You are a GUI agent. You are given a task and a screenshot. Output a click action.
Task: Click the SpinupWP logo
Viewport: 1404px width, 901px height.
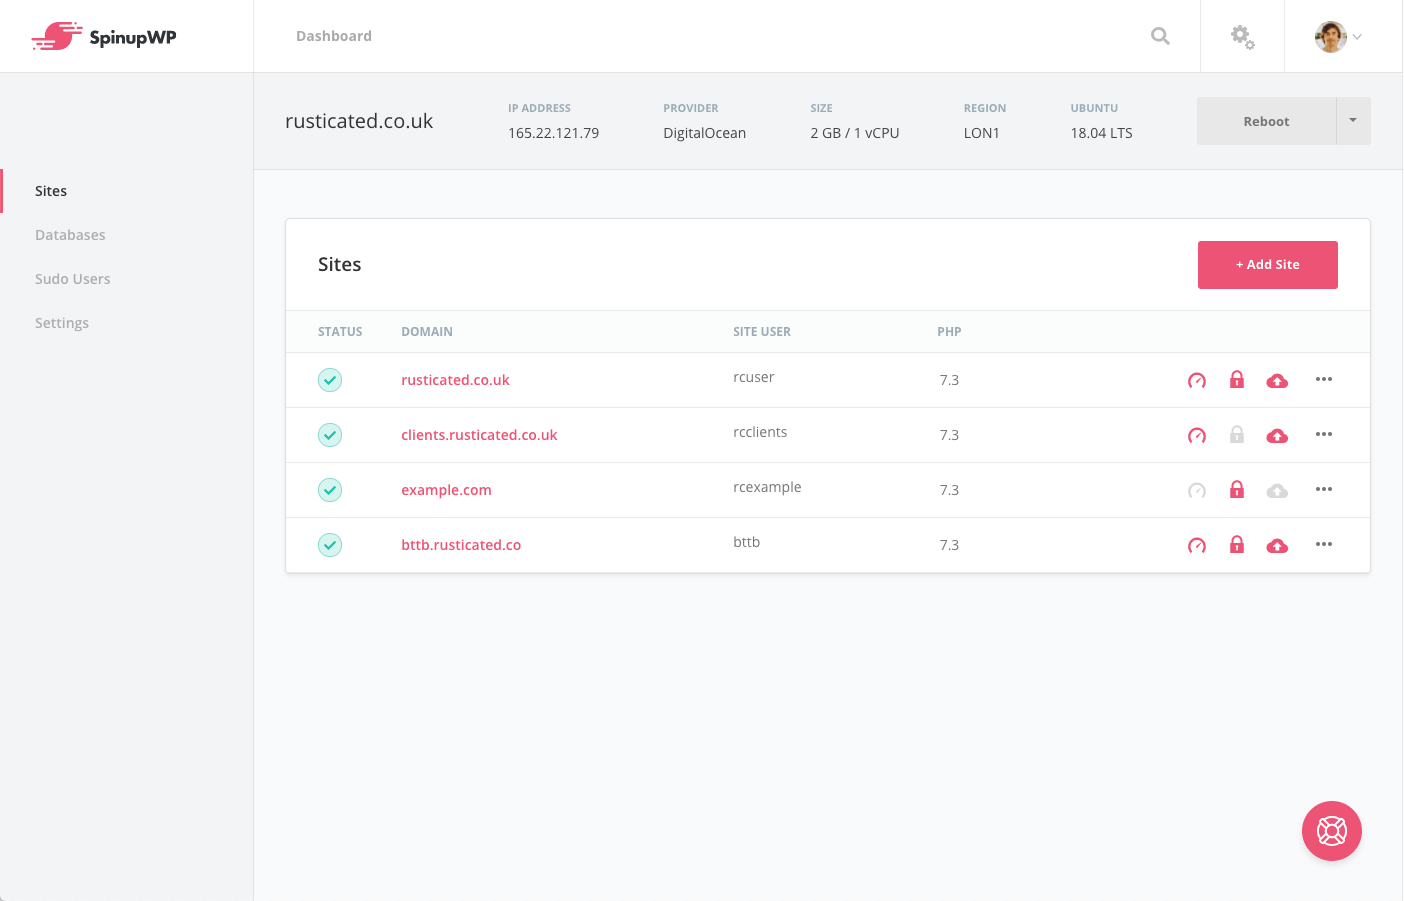pos(104,37)
